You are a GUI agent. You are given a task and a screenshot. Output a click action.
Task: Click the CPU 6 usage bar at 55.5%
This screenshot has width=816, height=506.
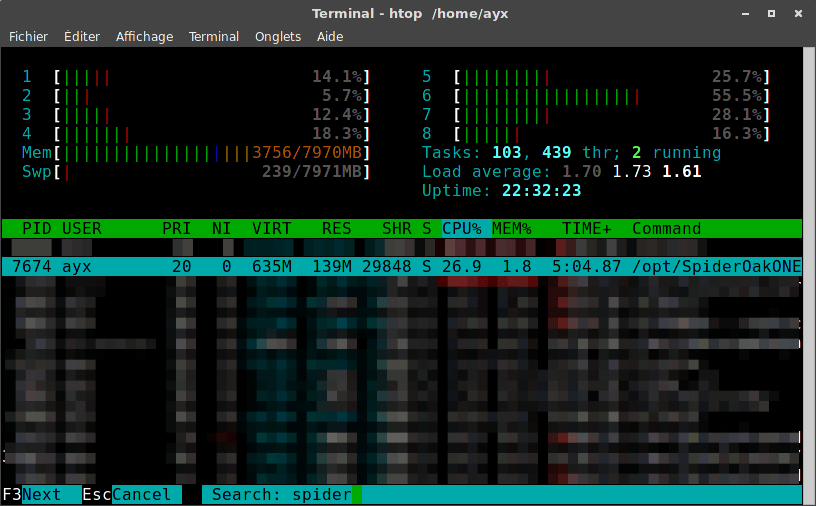[x=611, y=96]
